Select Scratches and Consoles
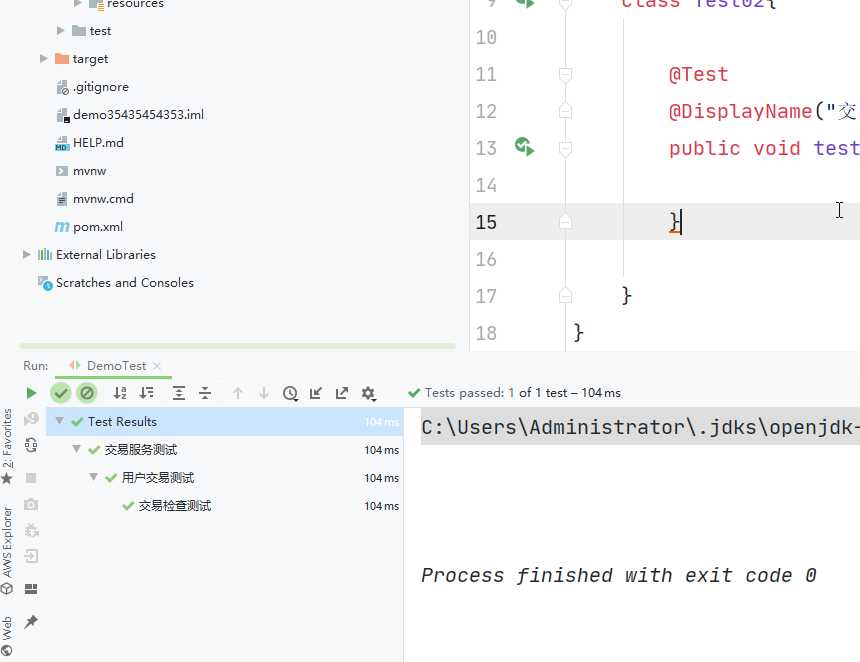Image resolution: width=860 pixels, height=662 pixels. (125, 282)
